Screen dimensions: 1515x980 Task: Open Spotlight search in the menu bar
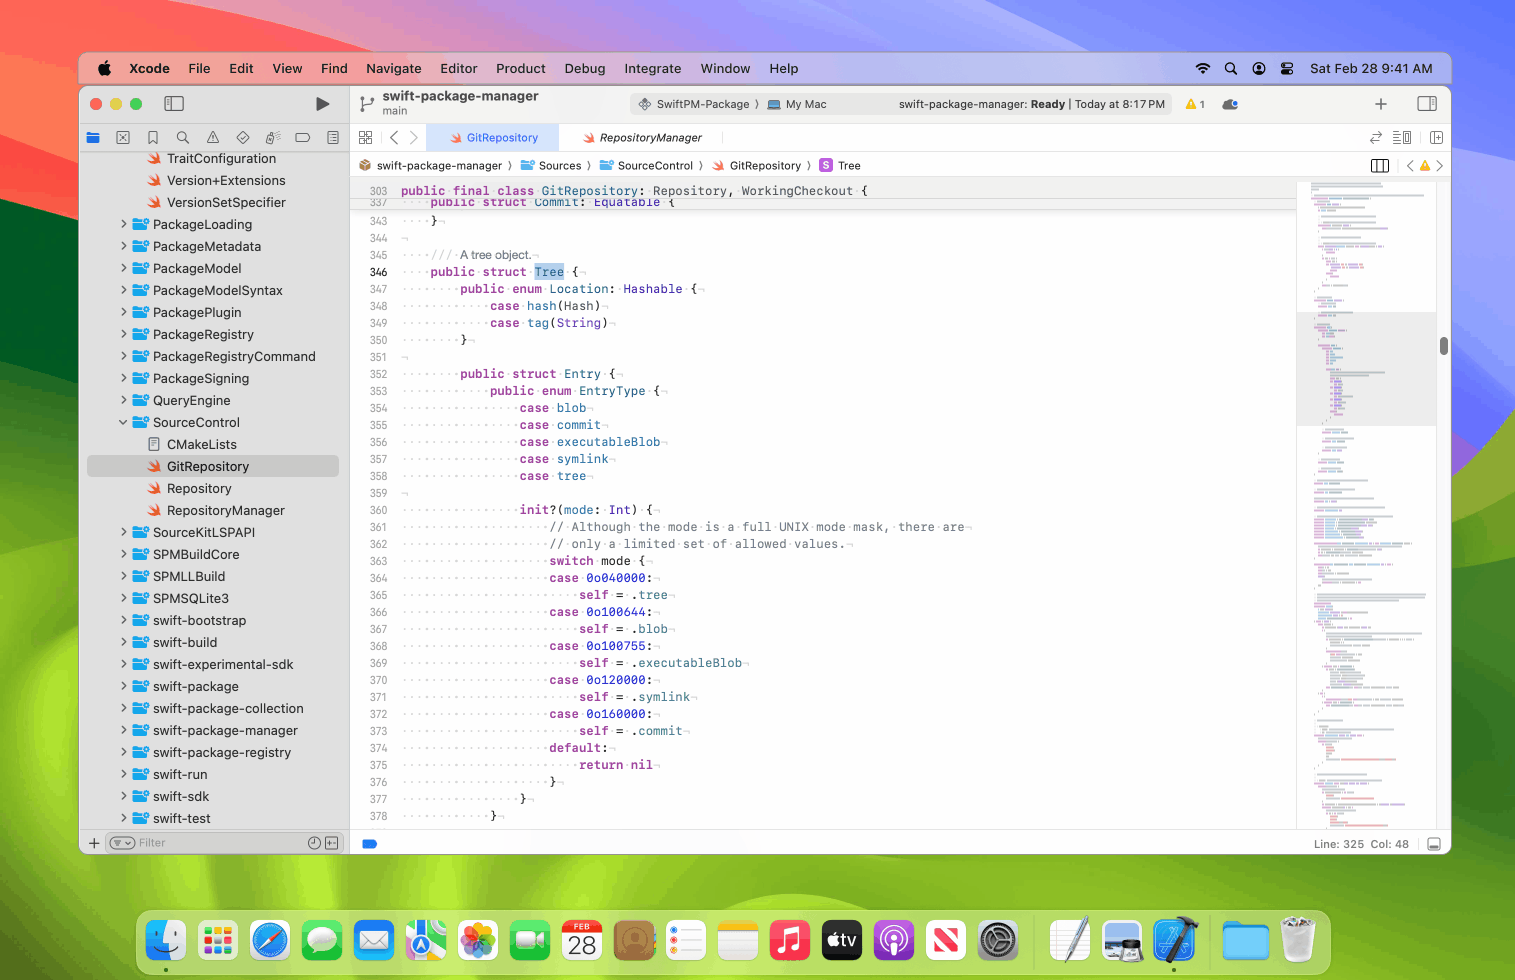[1231, 69]
